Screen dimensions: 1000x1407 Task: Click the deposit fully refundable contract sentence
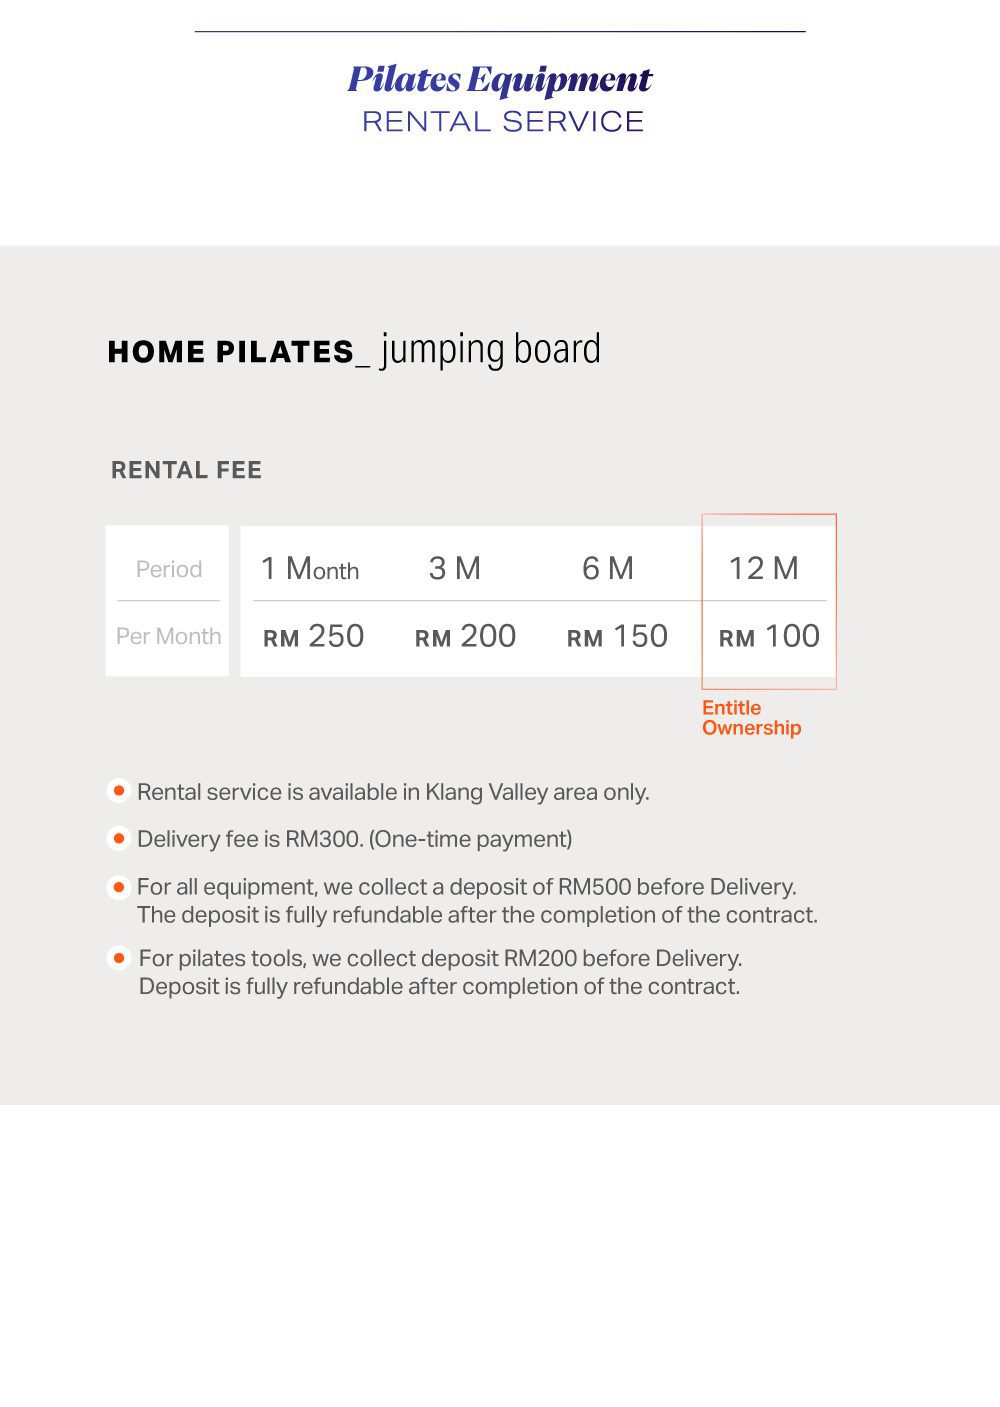477,915
